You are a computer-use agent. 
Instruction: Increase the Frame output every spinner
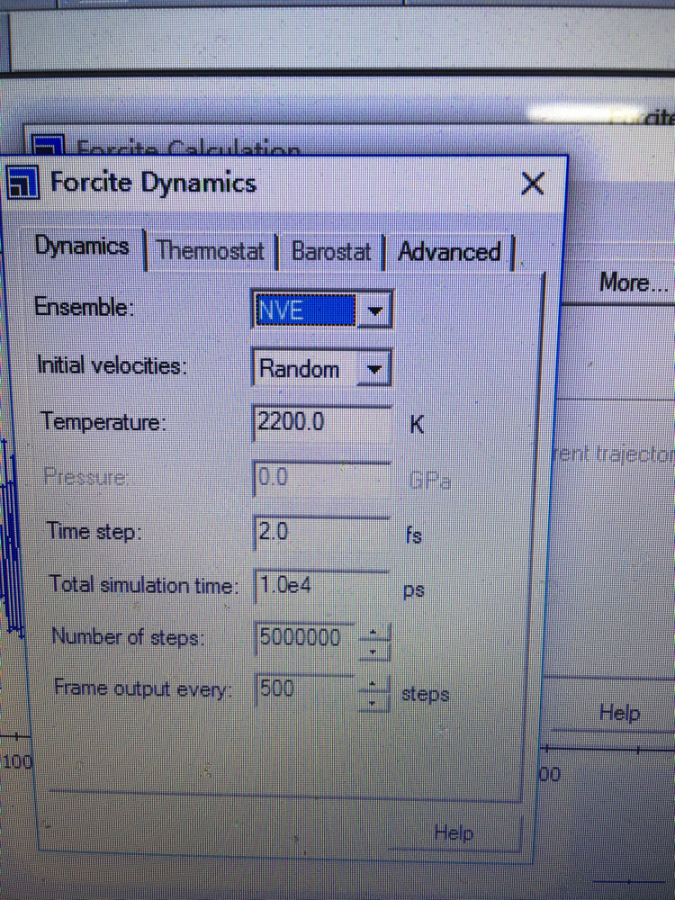tap(374, 684)
